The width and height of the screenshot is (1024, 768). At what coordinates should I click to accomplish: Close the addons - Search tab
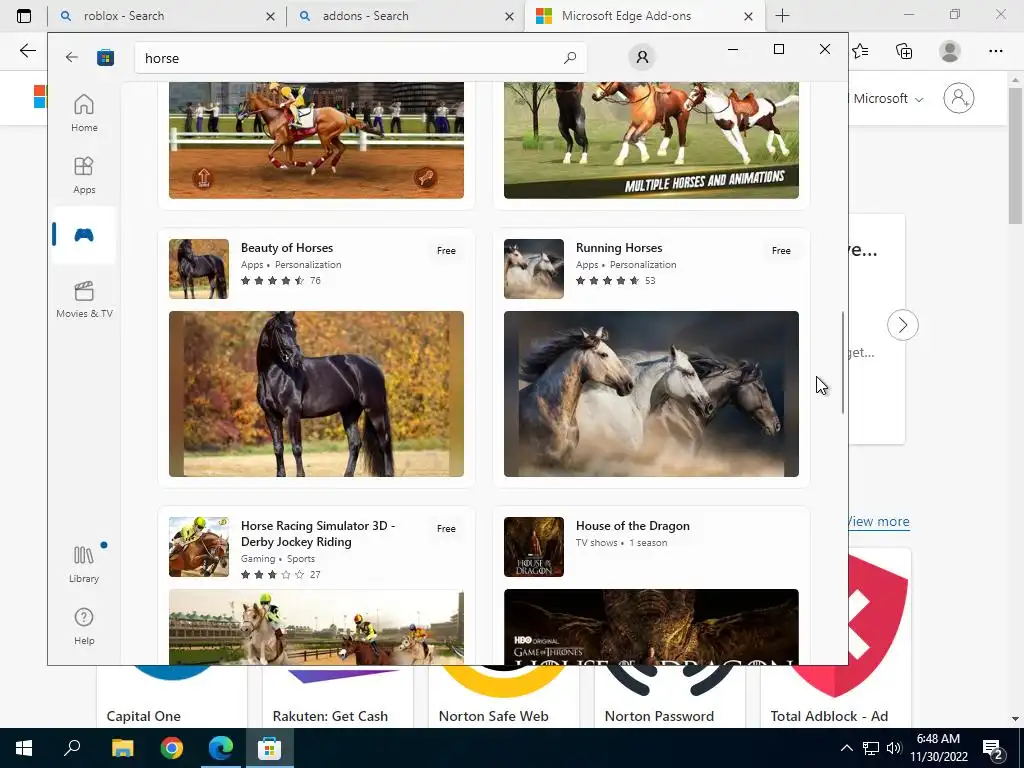(509, 16)
